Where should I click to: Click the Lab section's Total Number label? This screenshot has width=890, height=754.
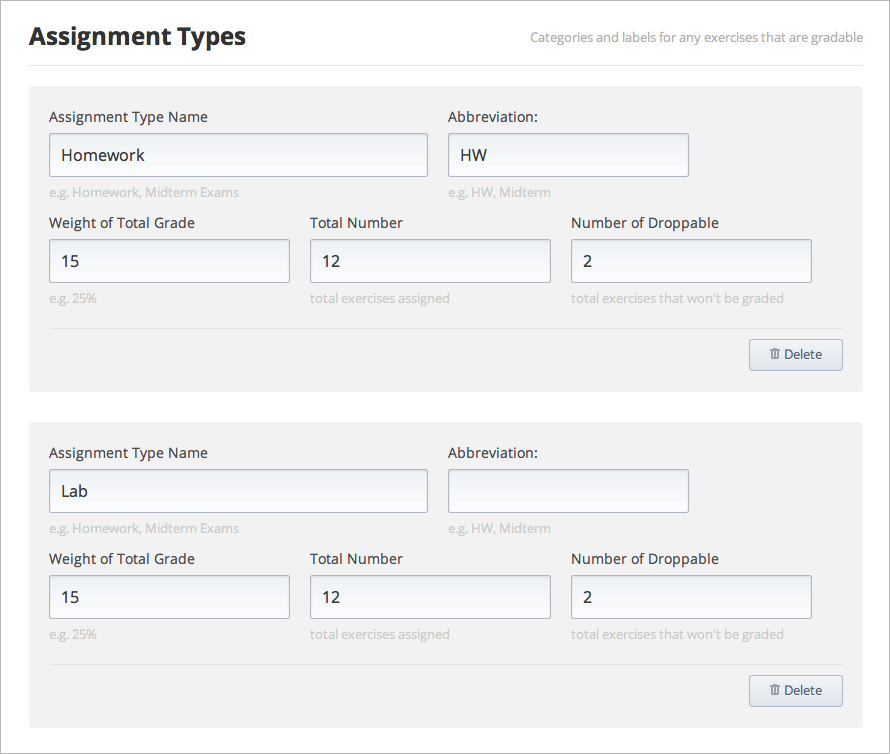click(356, 559)
